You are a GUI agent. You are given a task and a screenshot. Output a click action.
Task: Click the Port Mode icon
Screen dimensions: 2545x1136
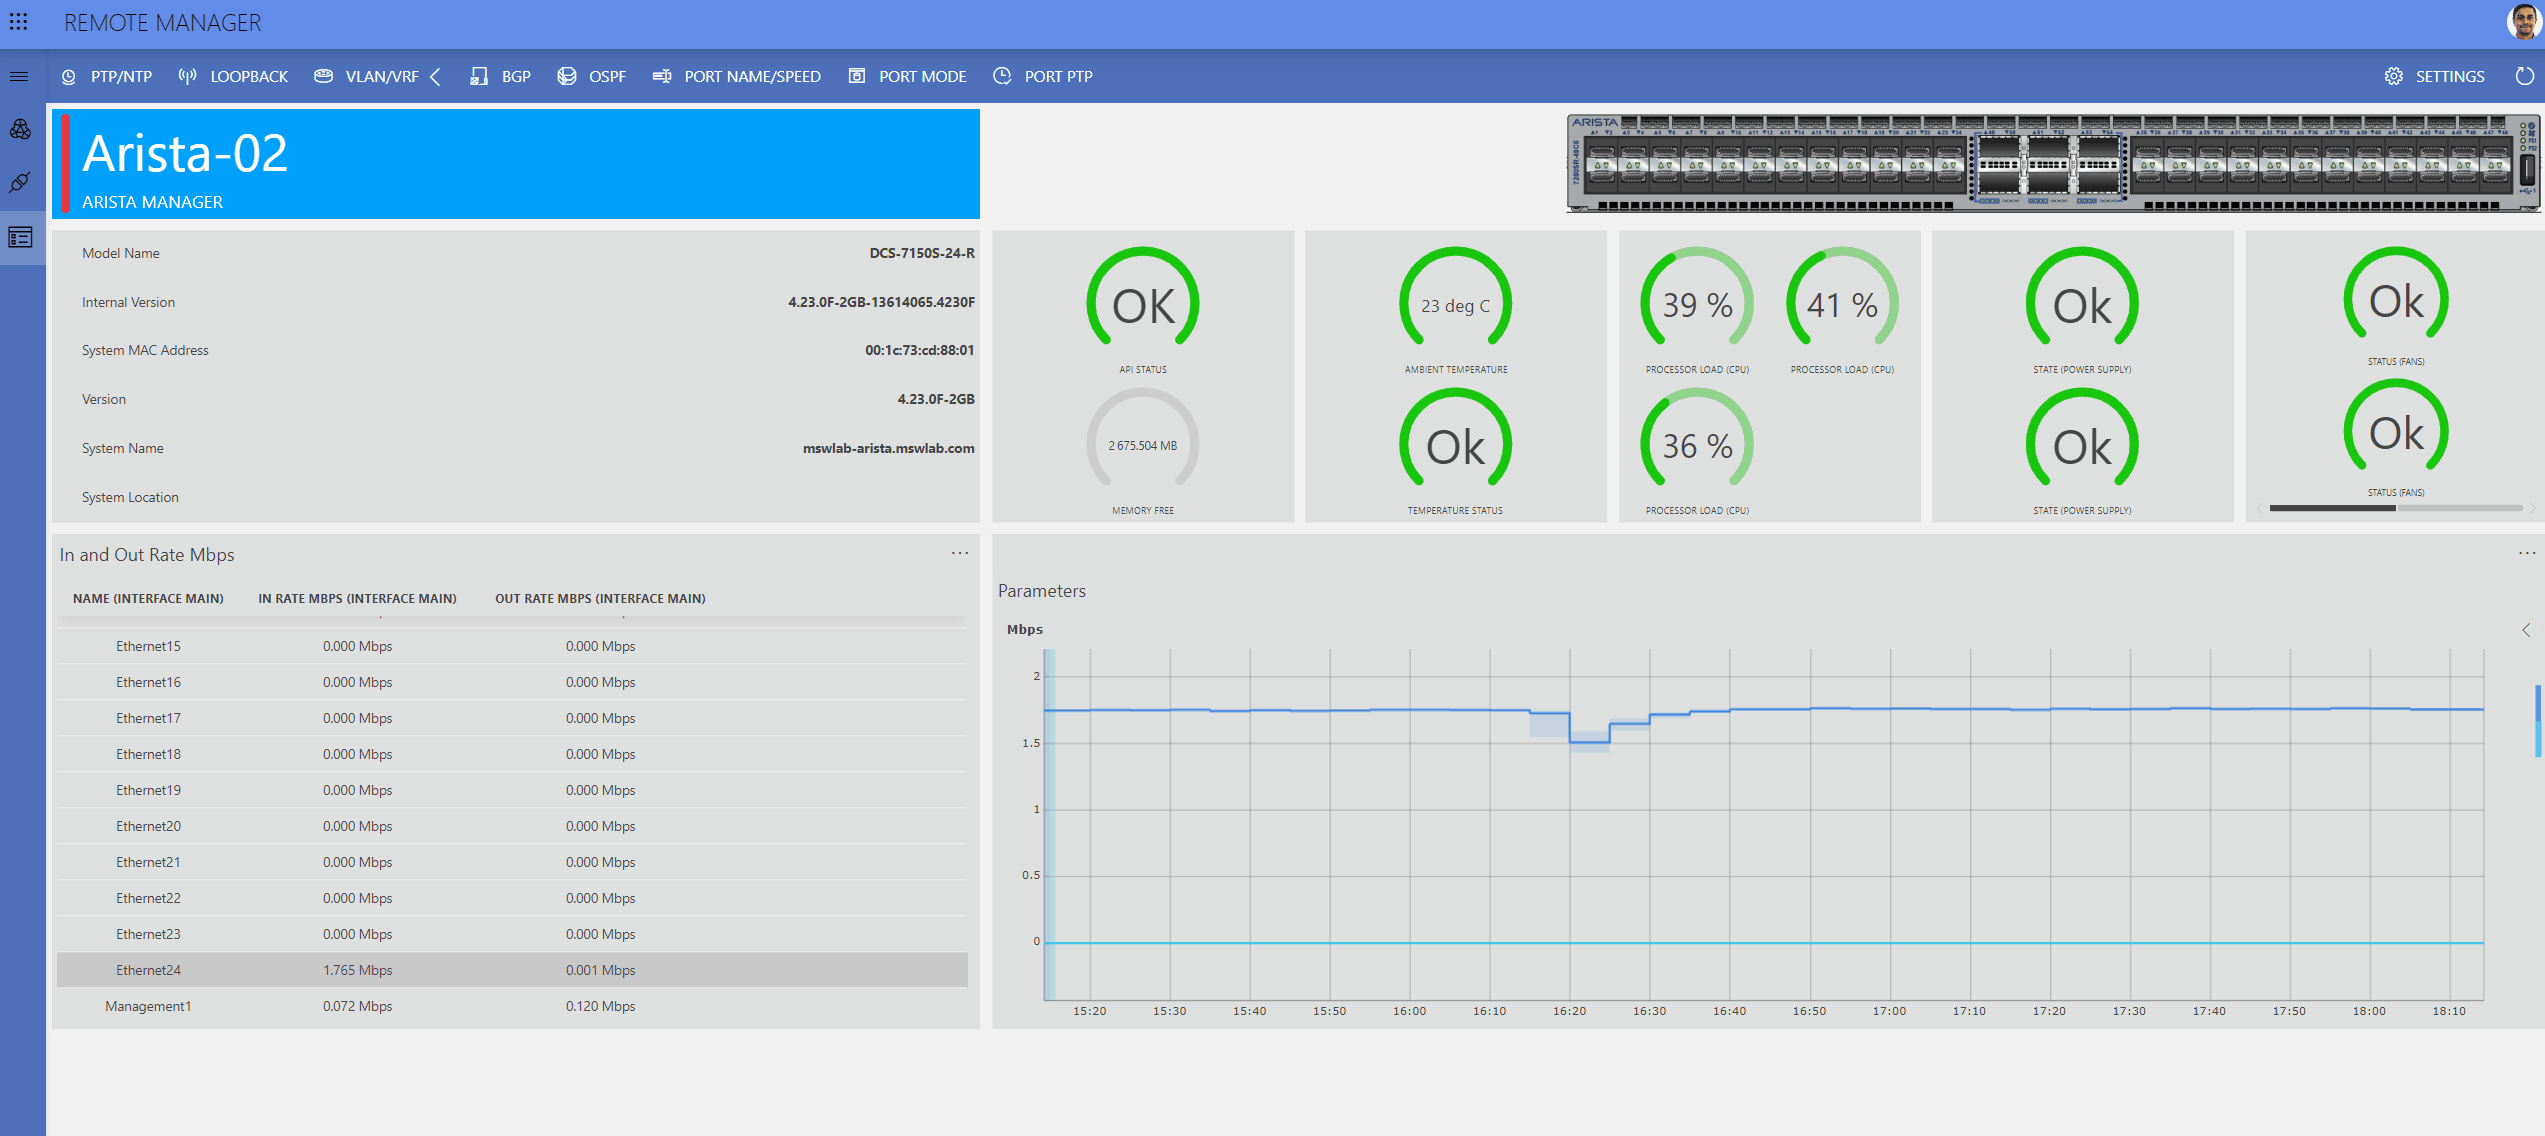click(x=857, y=76)
